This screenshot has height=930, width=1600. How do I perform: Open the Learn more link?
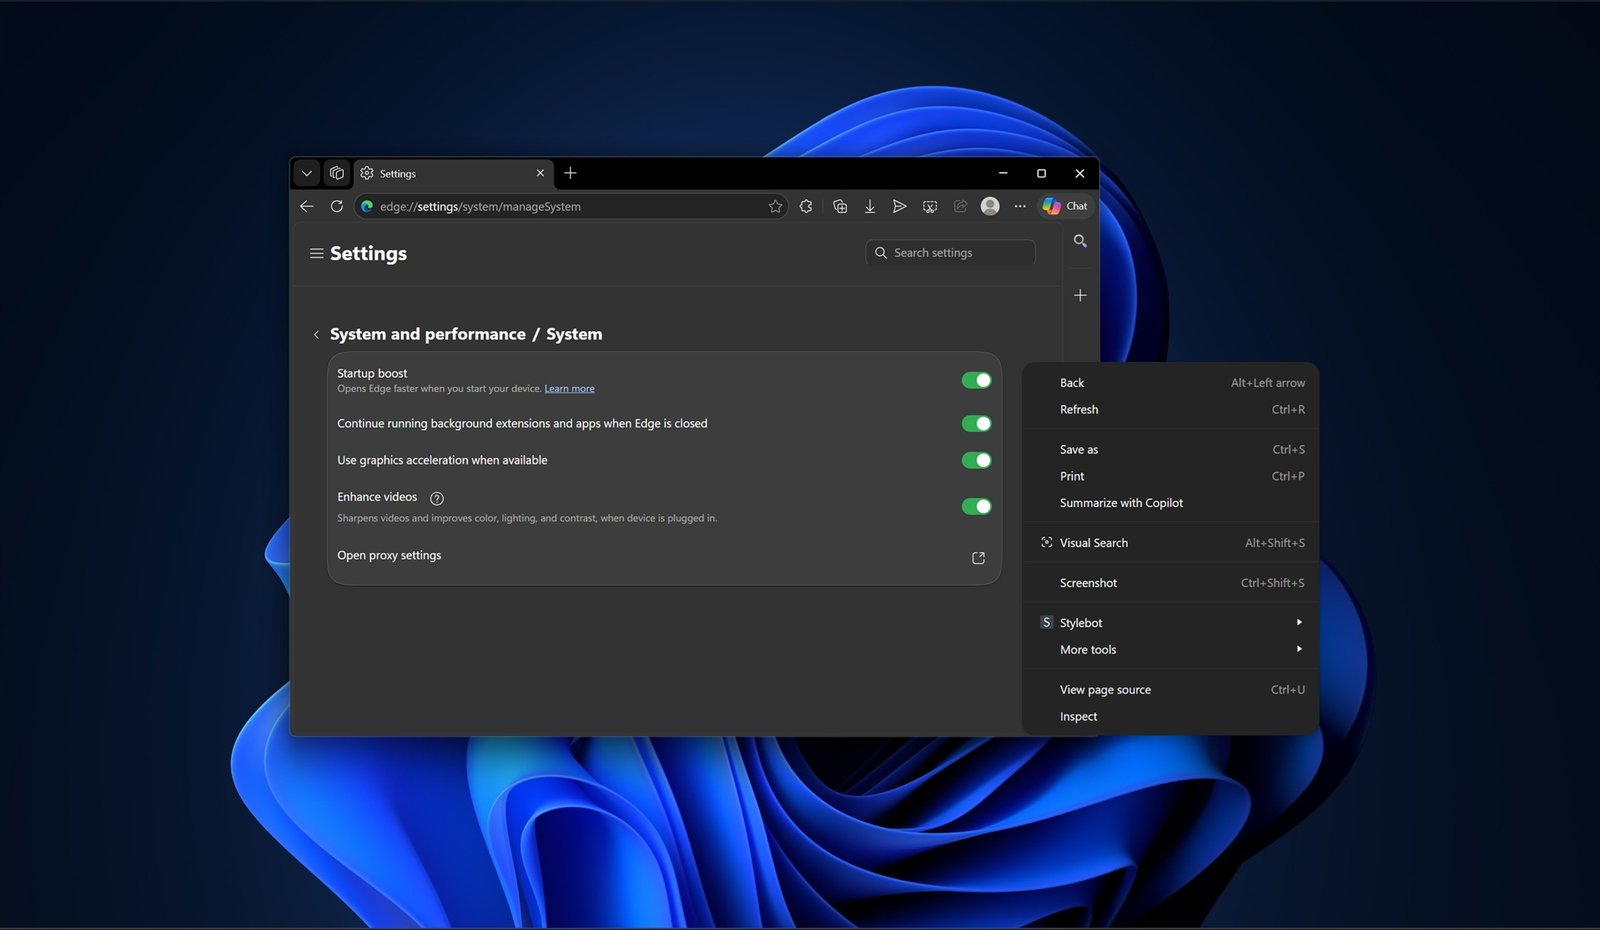click(x=569, y=389)
